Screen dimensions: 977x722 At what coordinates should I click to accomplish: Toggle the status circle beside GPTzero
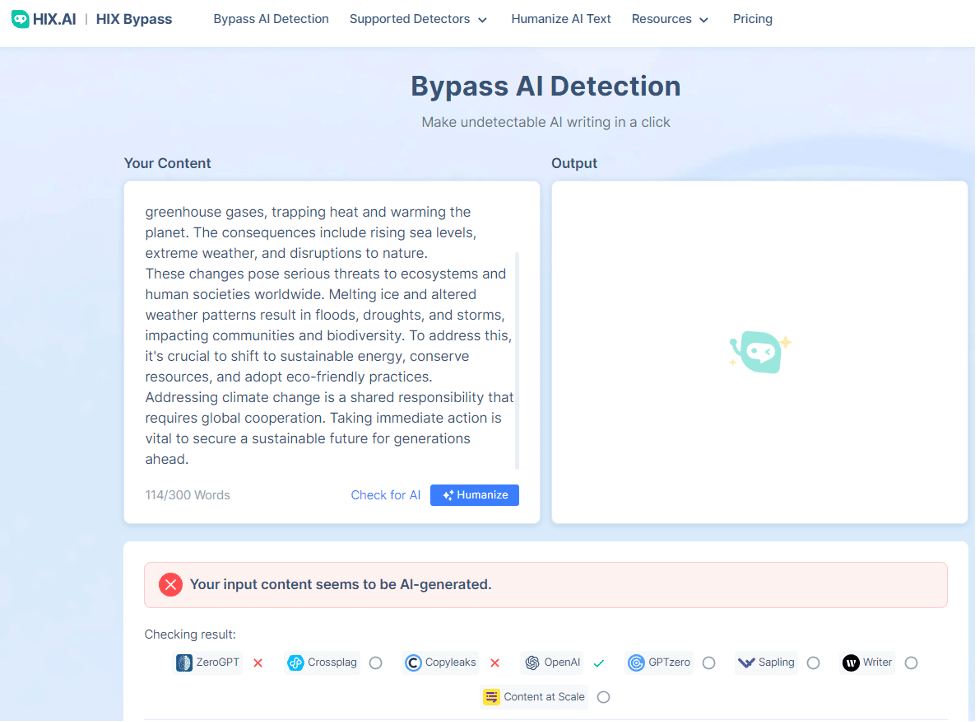coord(709,662)
